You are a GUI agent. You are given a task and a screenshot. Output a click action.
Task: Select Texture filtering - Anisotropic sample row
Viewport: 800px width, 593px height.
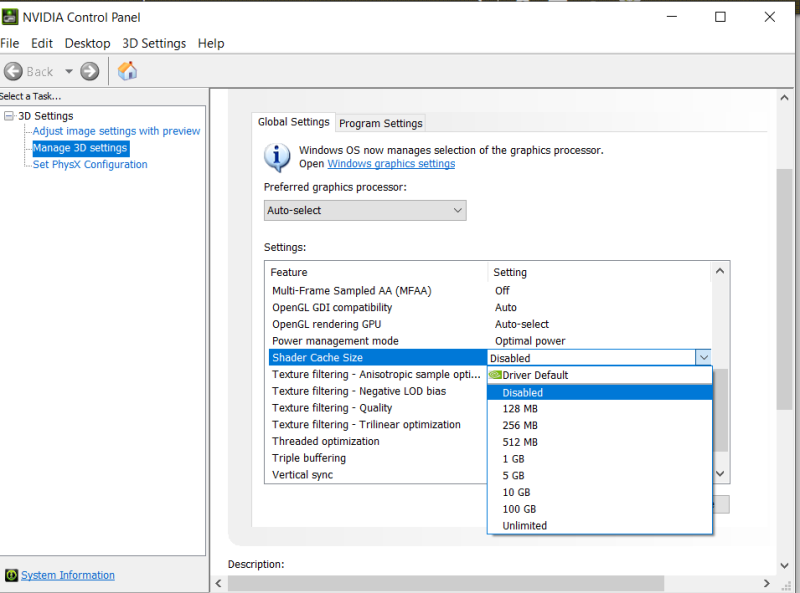tap(378, 375)
